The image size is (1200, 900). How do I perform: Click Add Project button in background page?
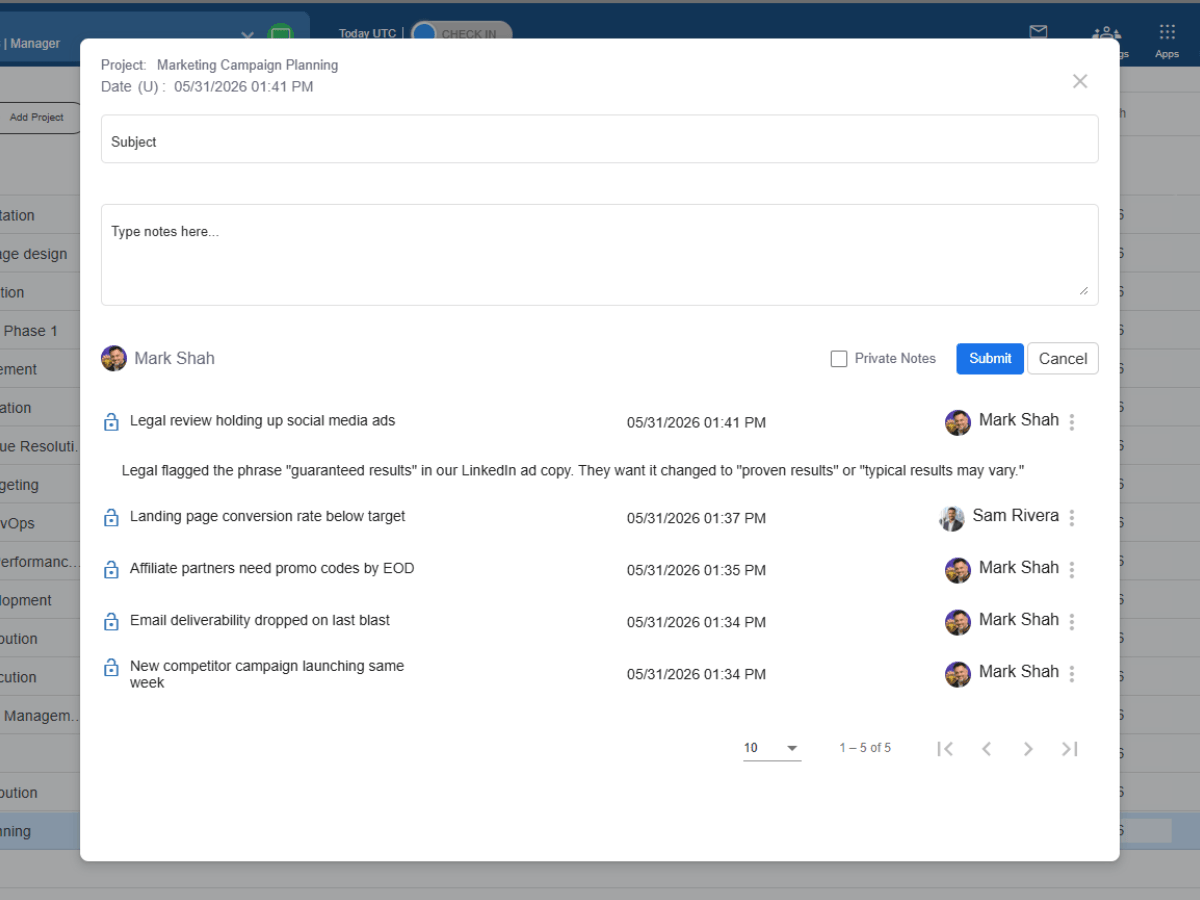(37, 117)
